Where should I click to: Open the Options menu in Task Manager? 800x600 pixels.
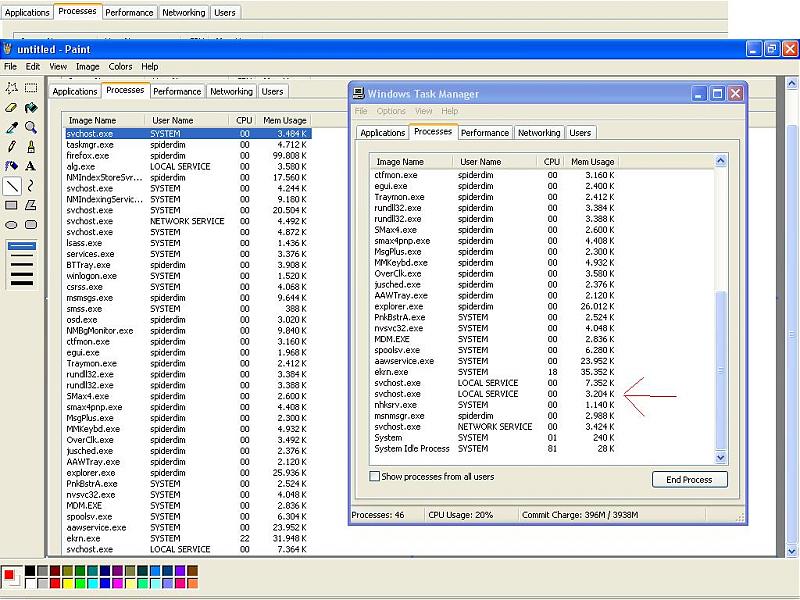pos(391,111)
